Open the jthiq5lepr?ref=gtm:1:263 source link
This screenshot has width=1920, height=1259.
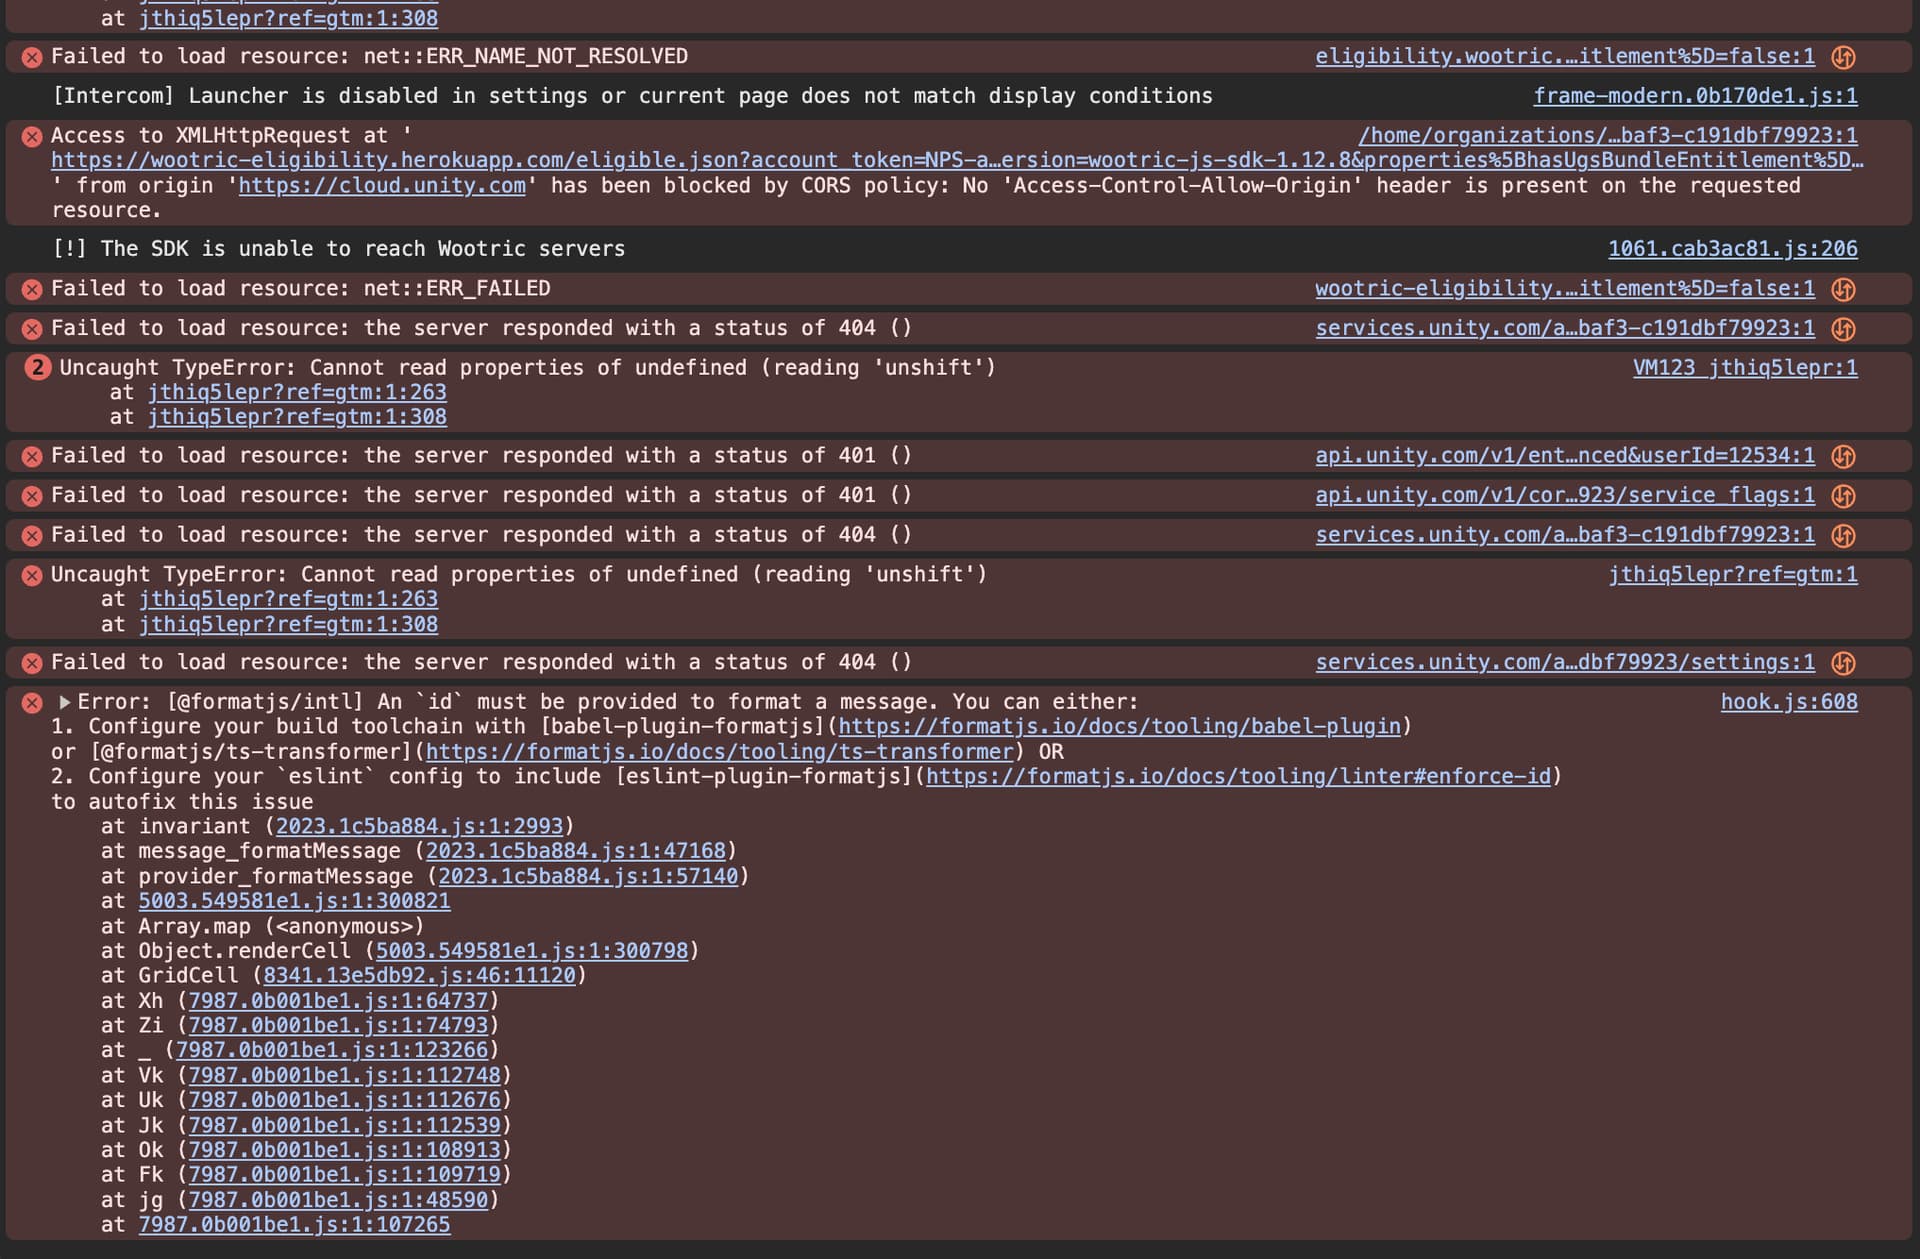tap(295, 392)
